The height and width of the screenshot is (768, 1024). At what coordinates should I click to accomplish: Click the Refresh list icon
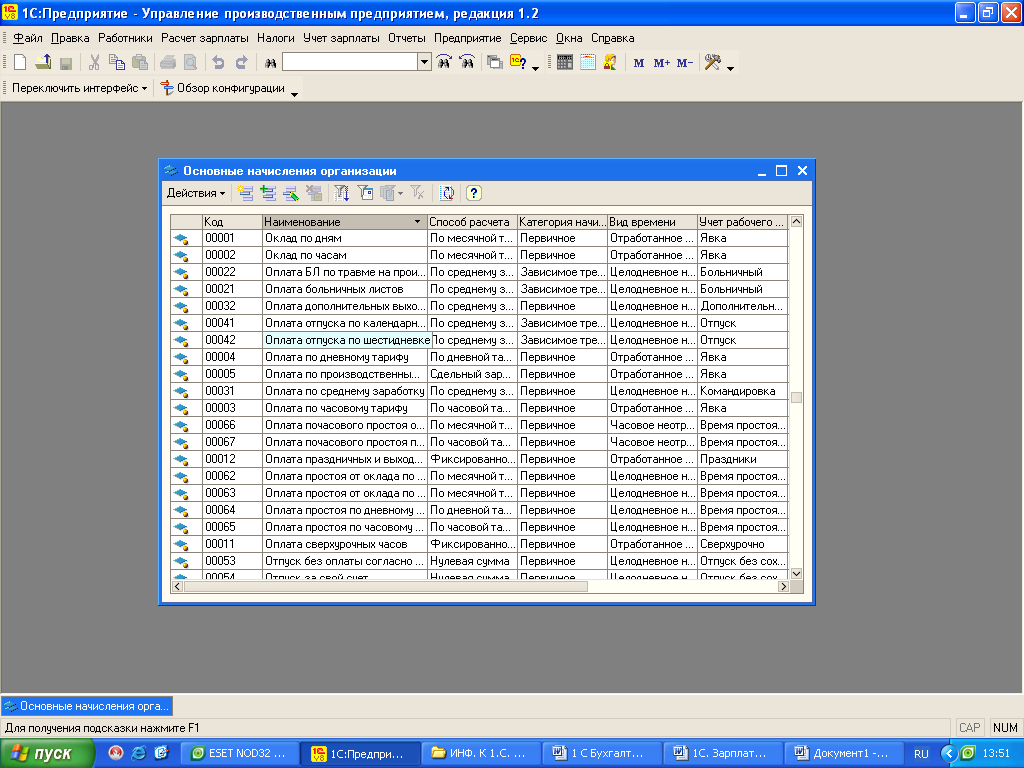click(x=447, y=193)
